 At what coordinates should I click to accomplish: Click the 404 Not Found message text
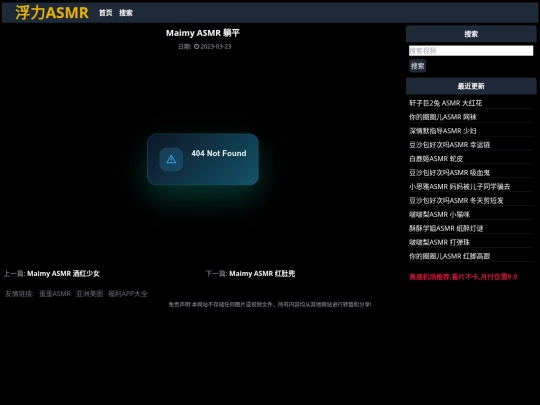pos(219,153)
